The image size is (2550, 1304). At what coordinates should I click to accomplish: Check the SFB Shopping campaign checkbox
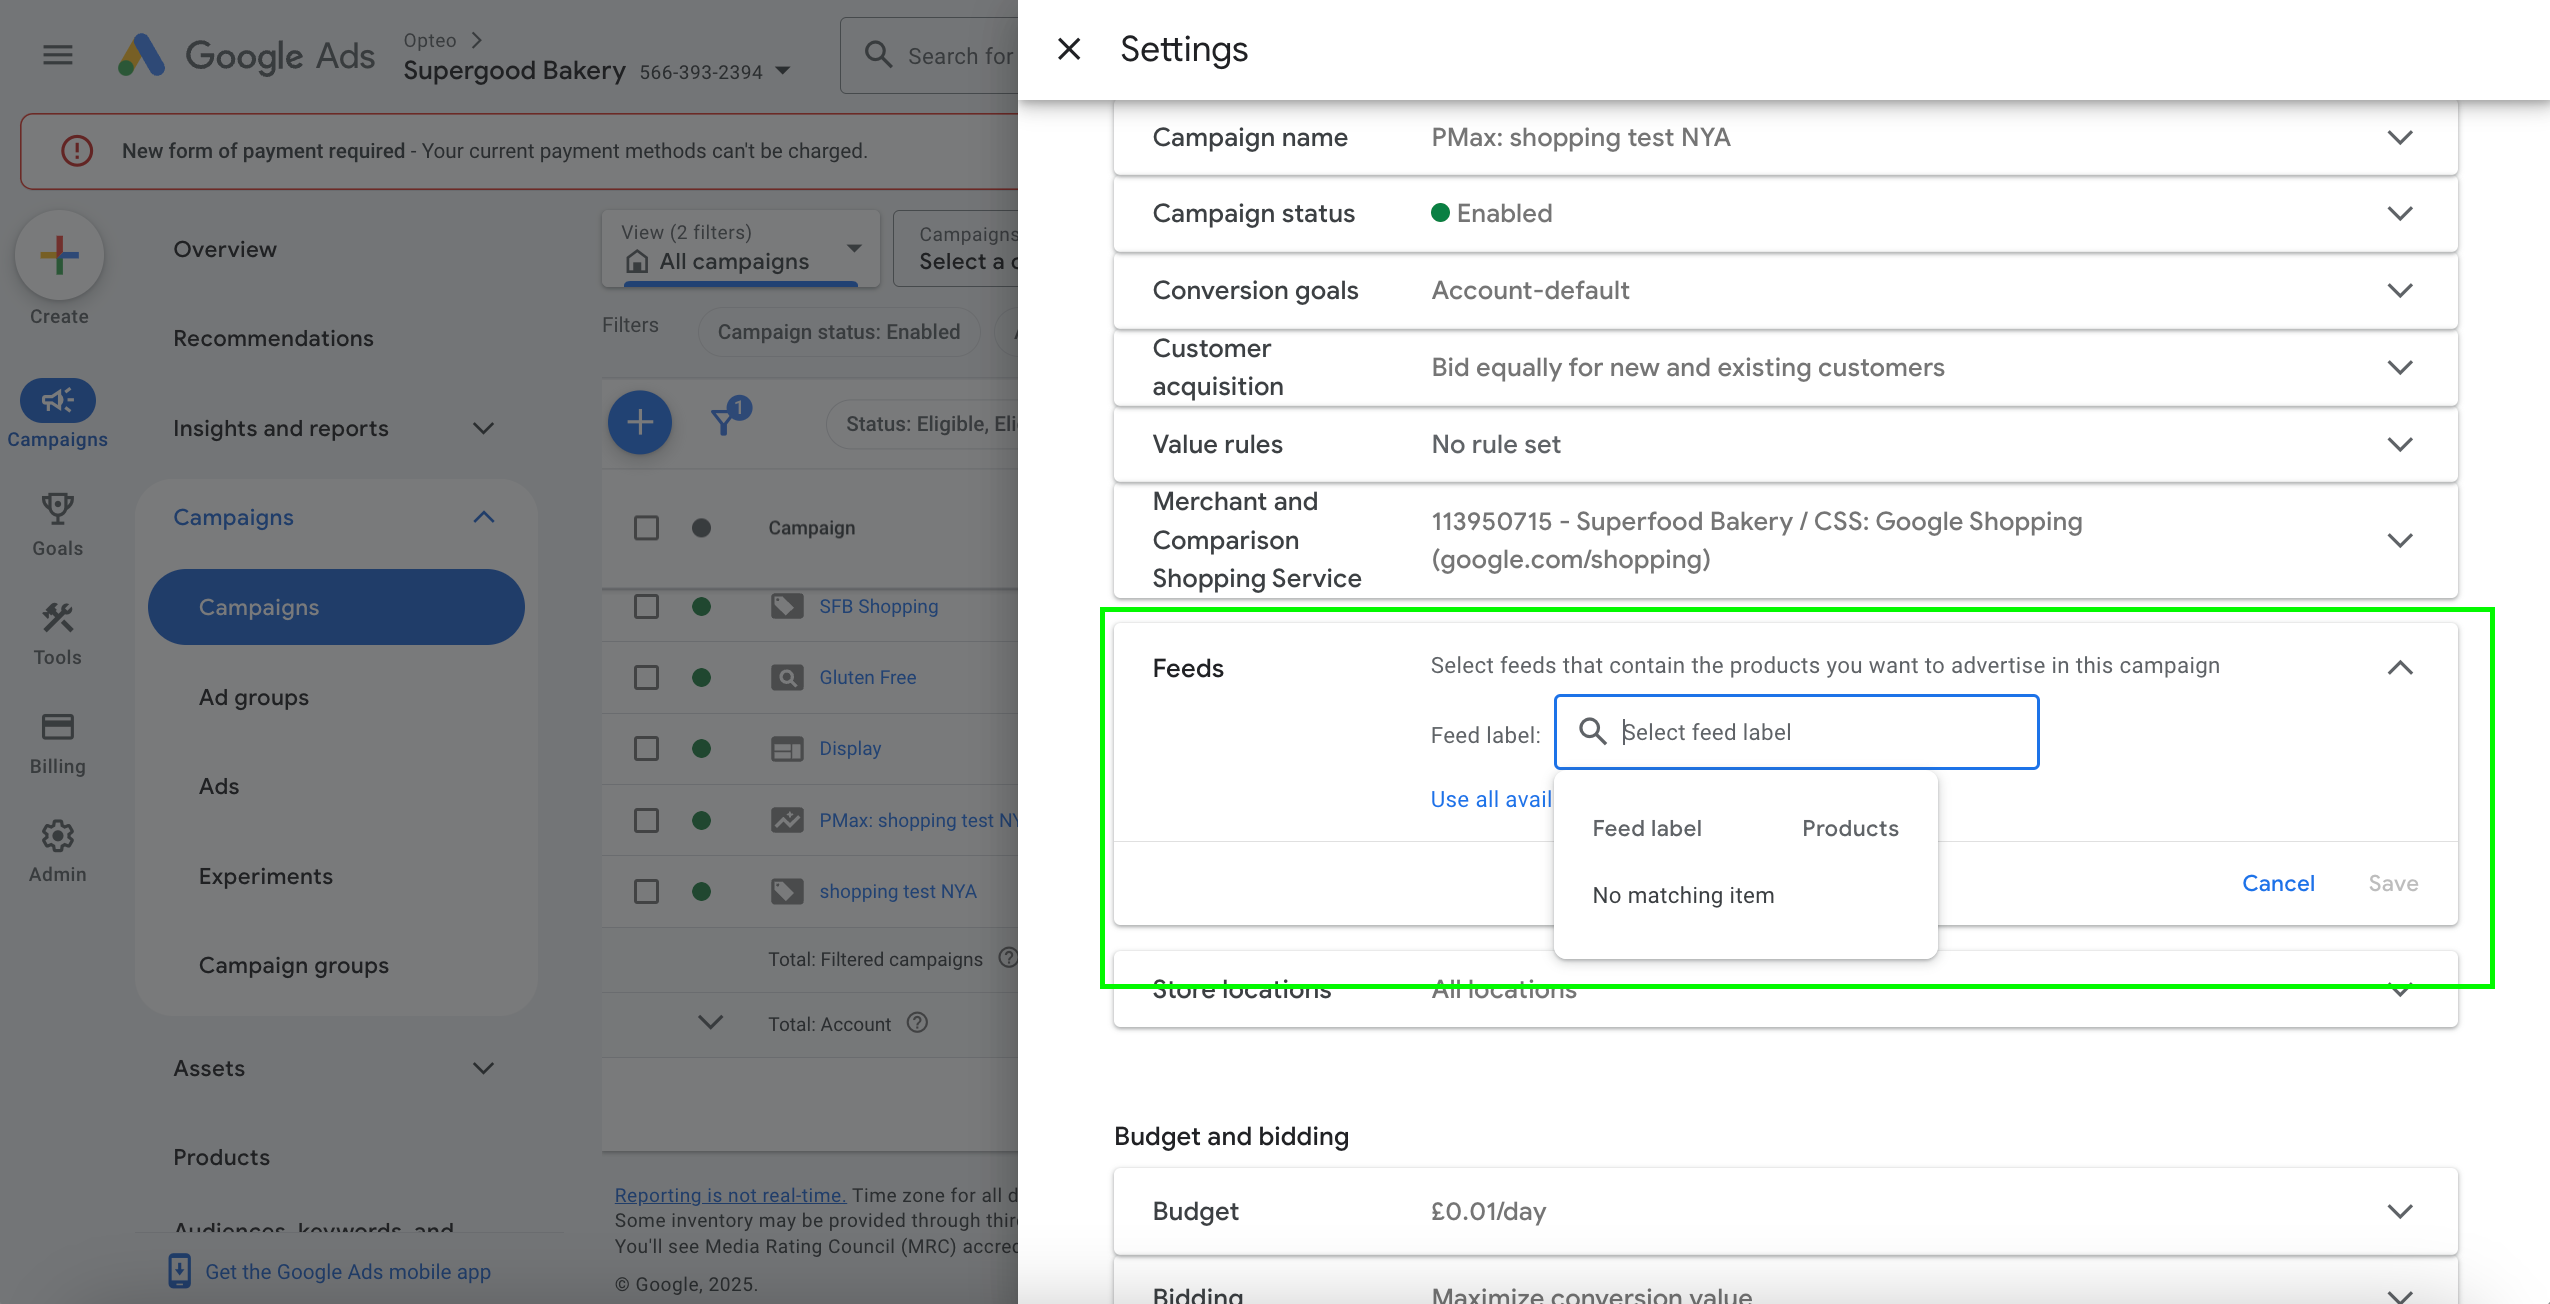pos(647,606)
